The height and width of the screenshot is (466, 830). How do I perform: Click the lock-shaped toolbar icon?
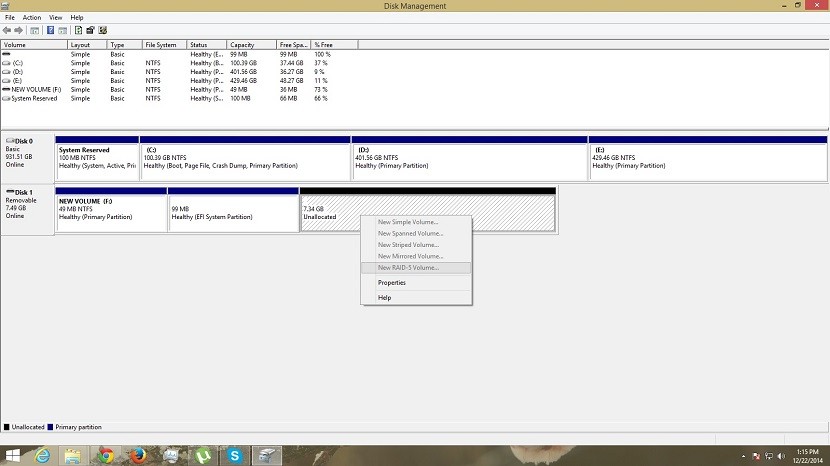90,30
